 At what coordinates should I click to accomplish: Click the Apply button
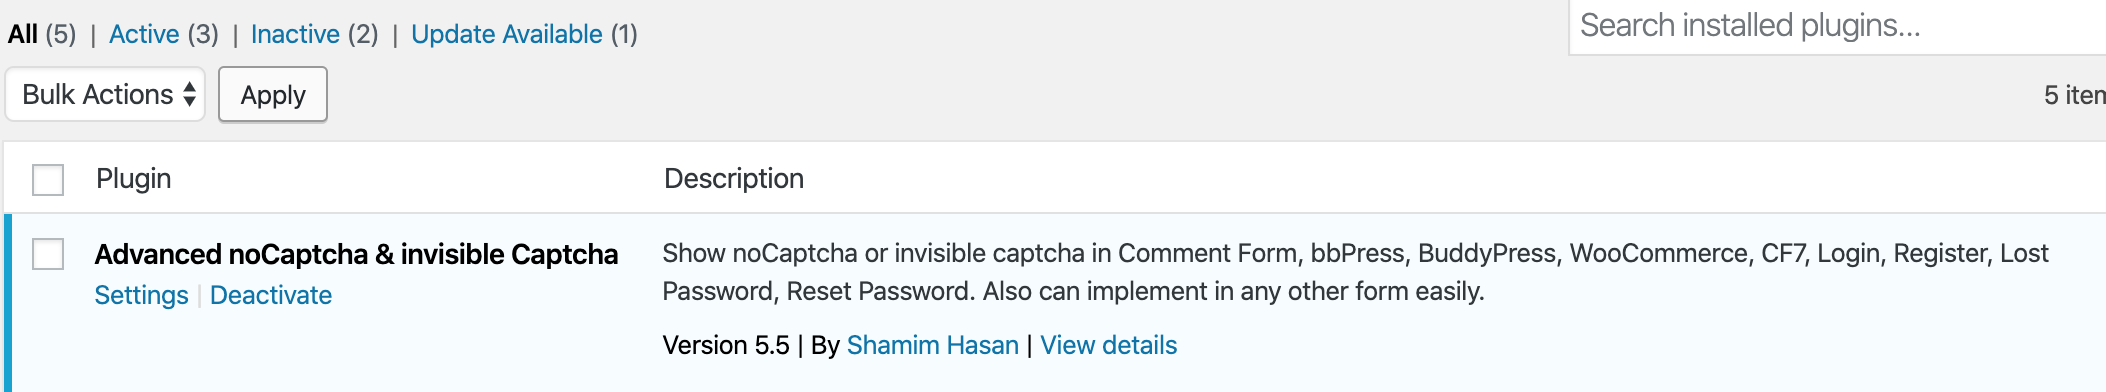273,95
